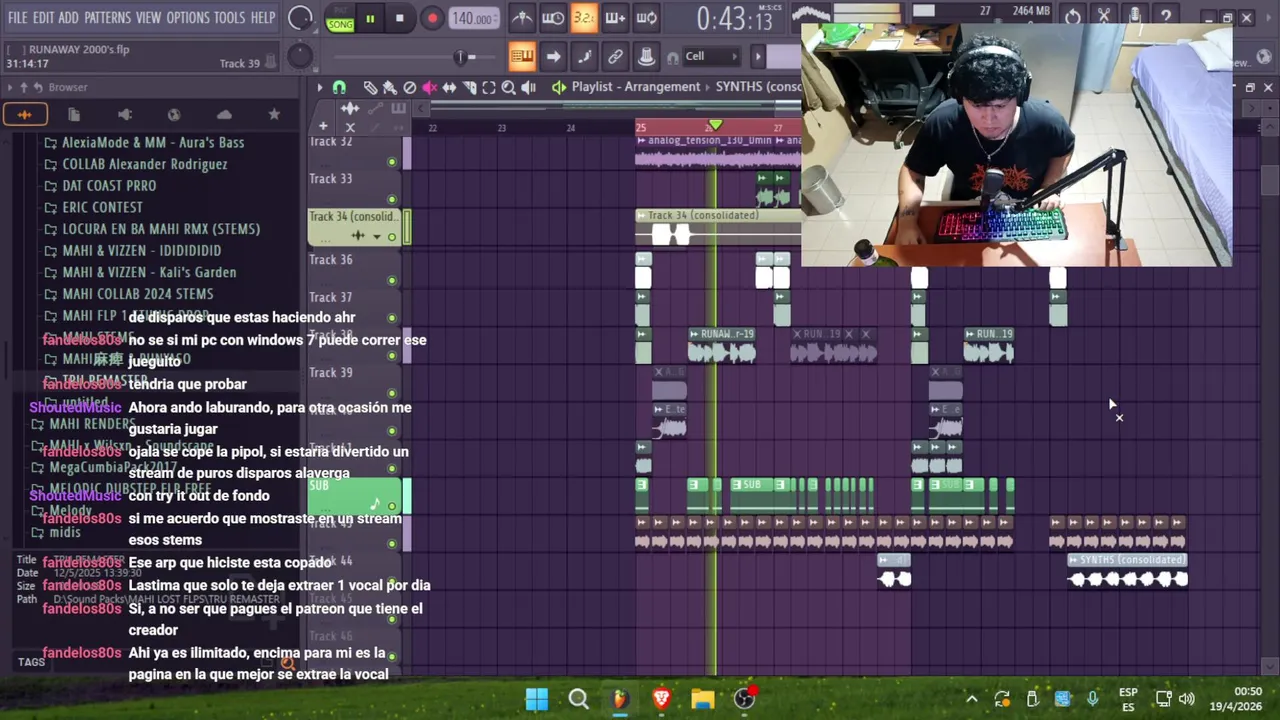Select the Playback speaker tool in playlist
This screenshot has width=1280, height=720.
click(528, 87)
